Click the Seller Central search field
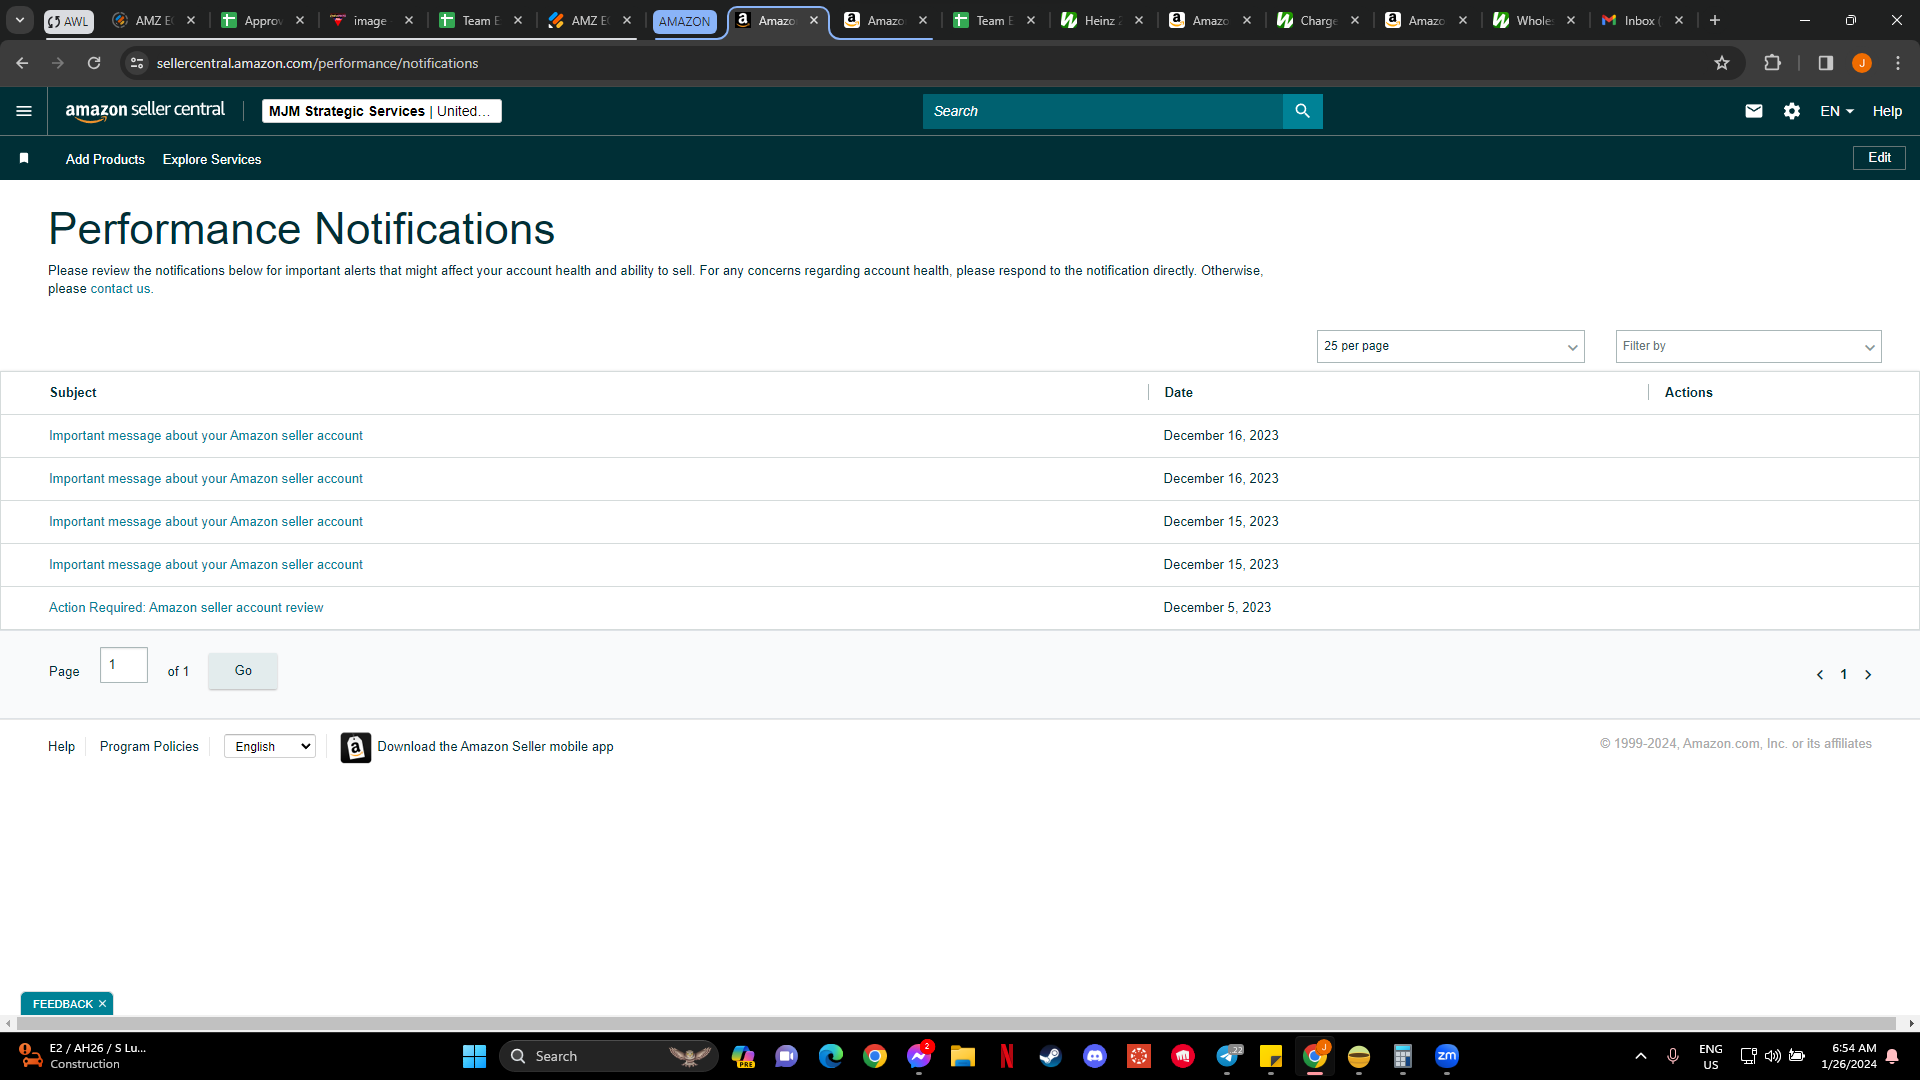This screenshot has width=1920, height=1080. pyautogui.click(x=1102, y=111)
